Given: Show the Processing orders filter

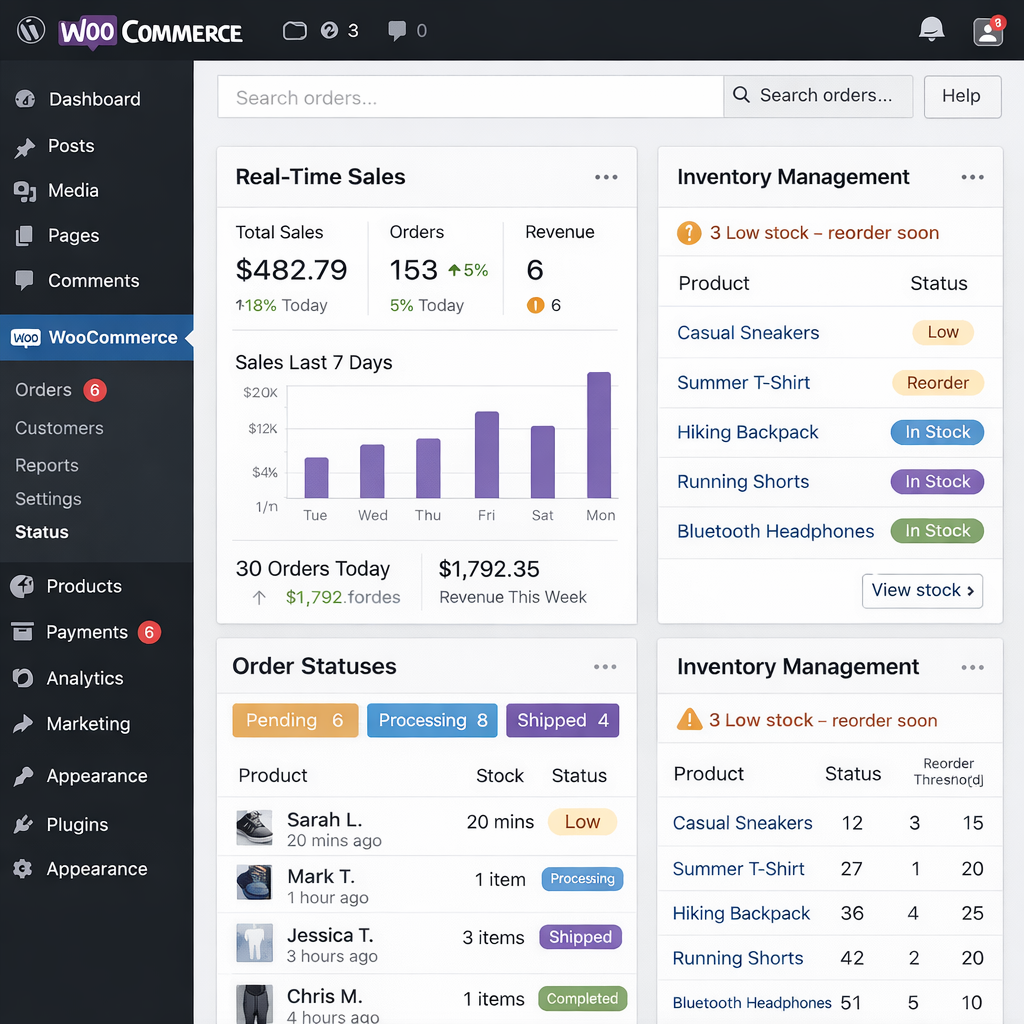Looking at the screenshot, I should [x=432, y=721].
